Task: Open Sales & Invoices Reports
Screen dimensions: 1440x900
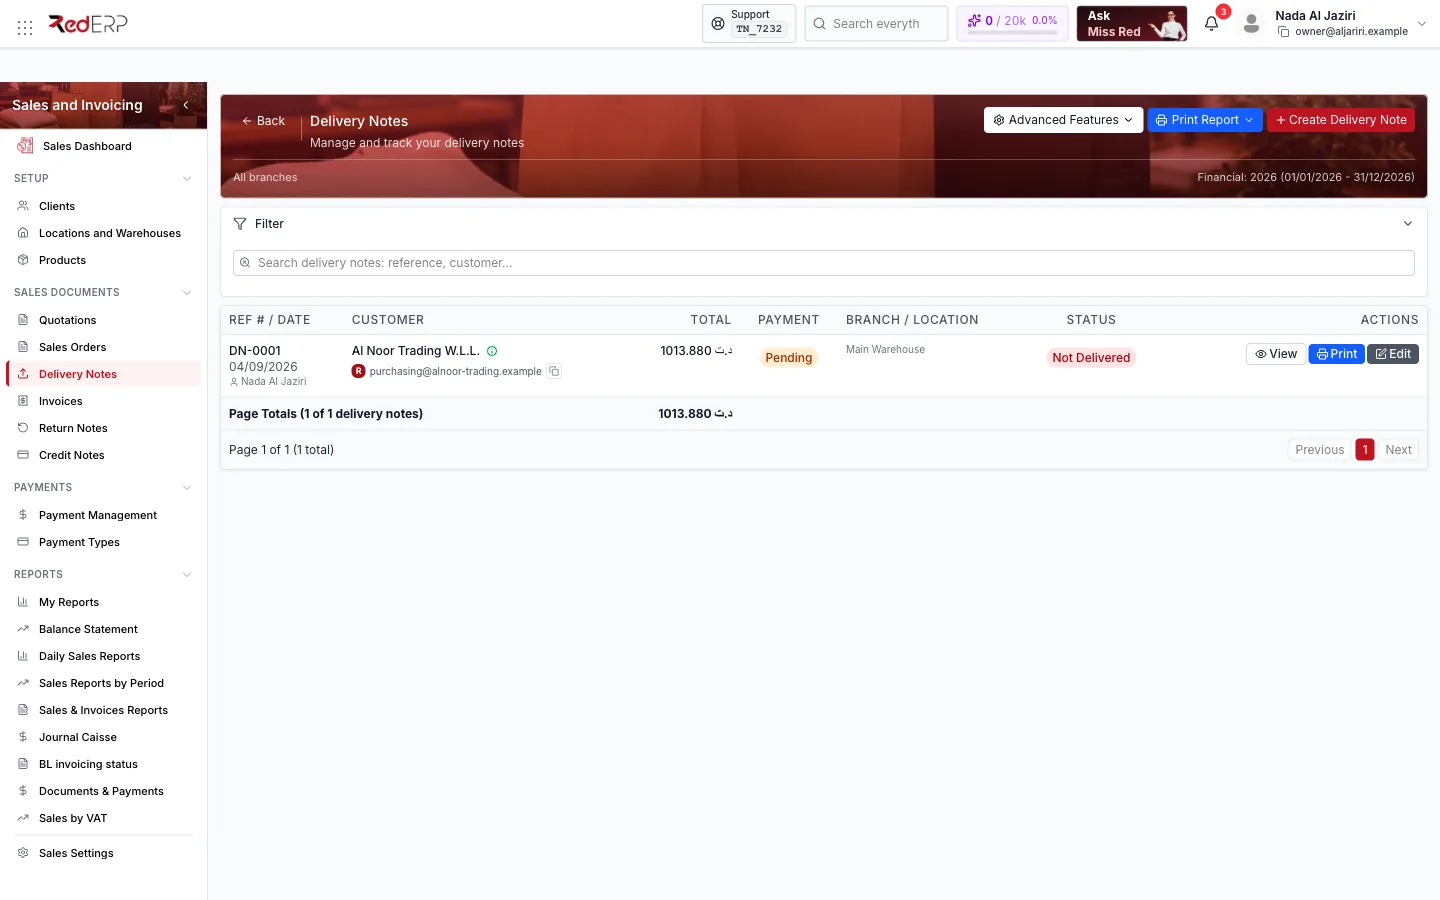Action: pyautogui.click(x=103, y=710)
